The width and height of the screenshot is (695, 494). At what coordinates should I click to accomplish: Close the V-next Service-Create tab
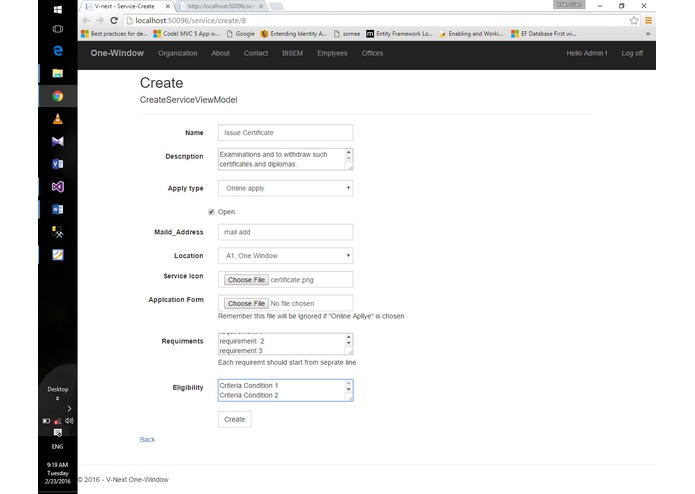[168, 6]
